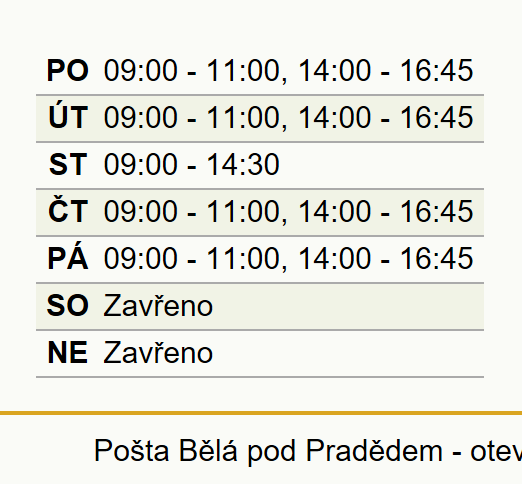Image resolution: width=522 pixels, height=484 pixels.
Task: Click 16:45 closing time in PÁ row
Action: [x=436, y=258]
